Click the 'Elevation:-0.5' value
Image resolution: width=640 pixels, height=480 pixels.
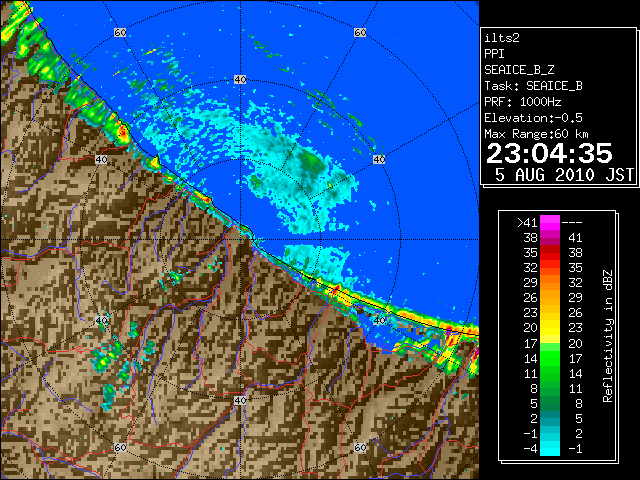click(533, 118)
